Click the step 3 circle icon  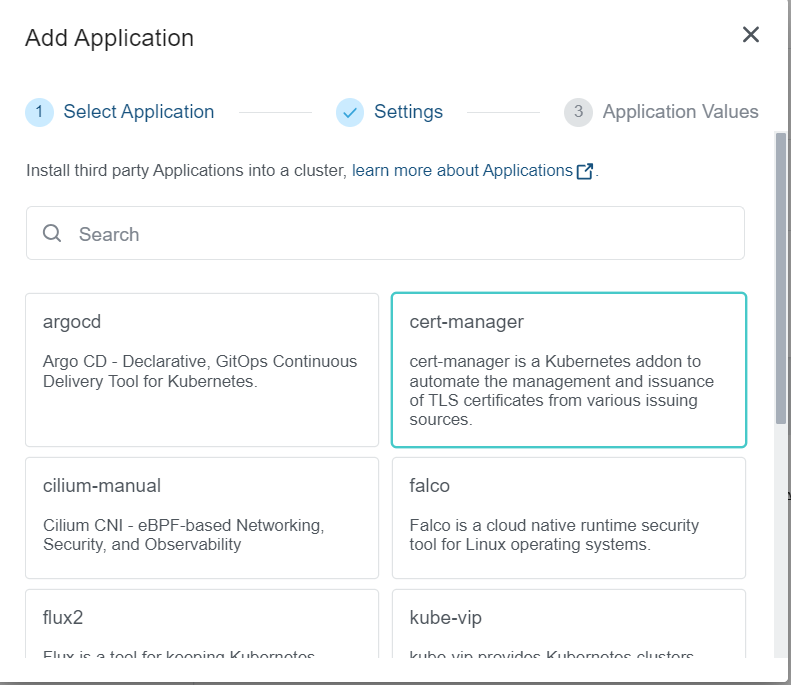click(578, 112)
